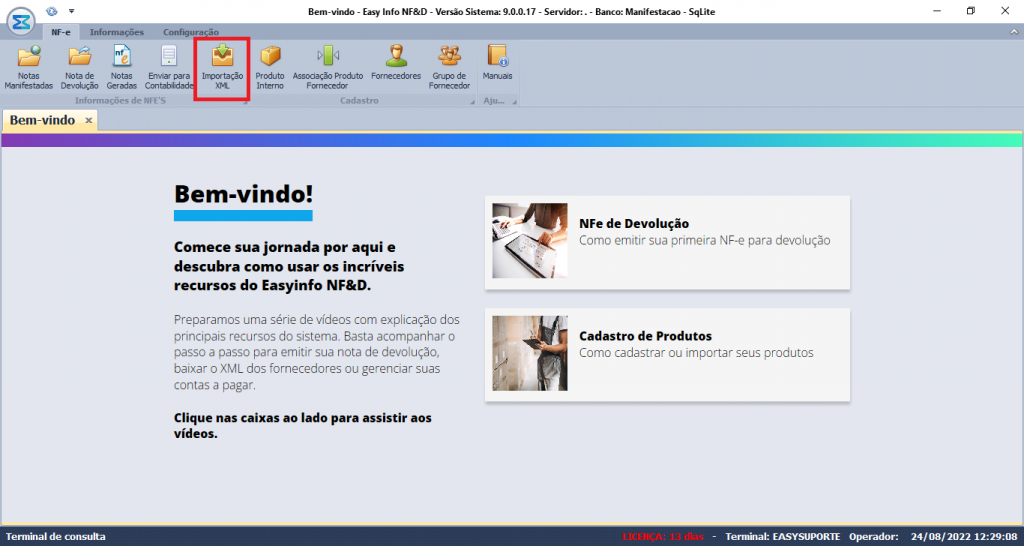Click 'Como emitir sua primeira NF-e para devolução'
The width and height of the screenshot is (1024, 546).
coord(705,240)
